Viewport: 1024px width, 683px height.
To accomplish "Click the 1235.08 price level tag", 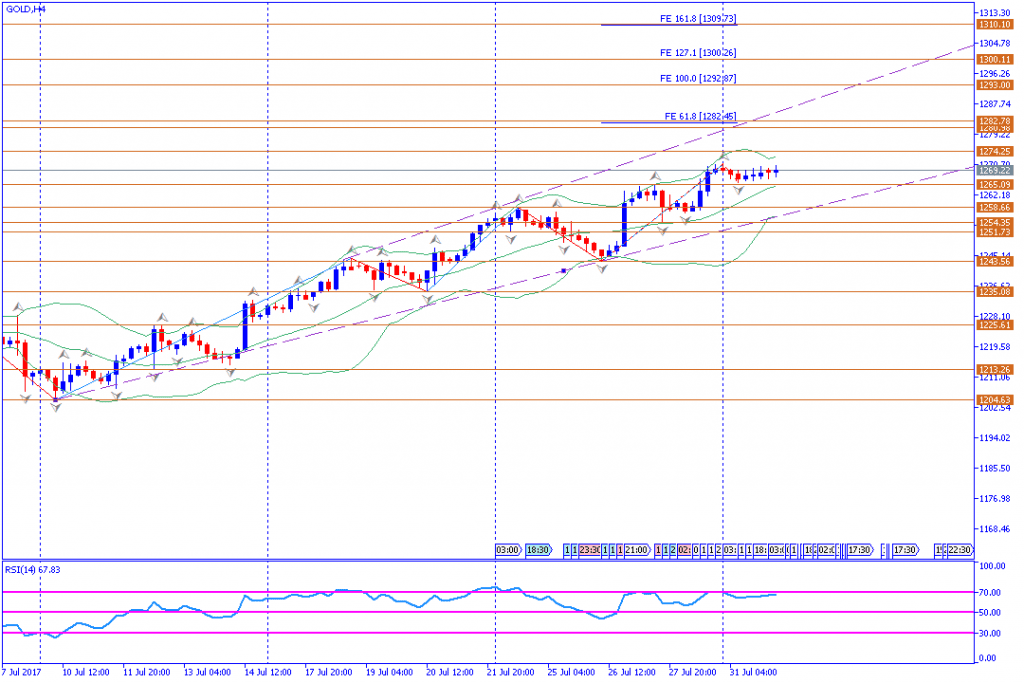I will [x=995, y=292].
